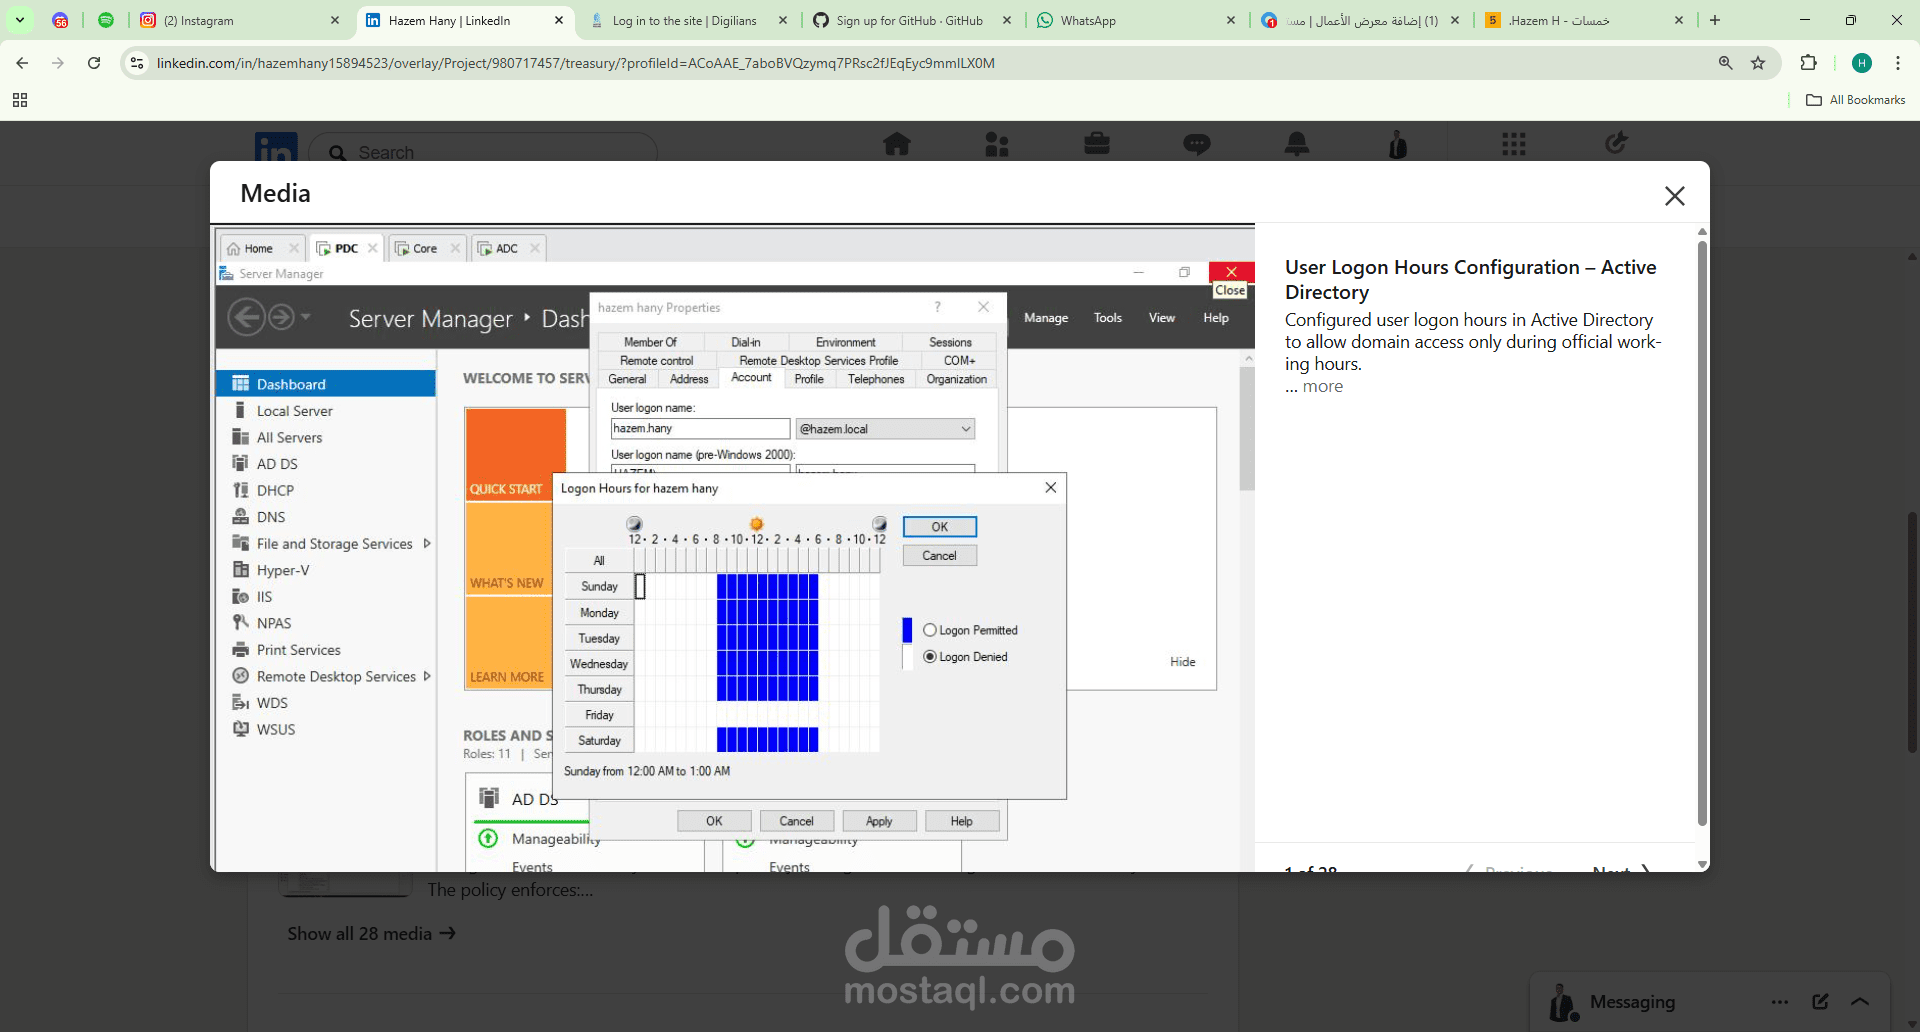
Task: Close the Media overlay with the X
Action: [x=1675, y=196]
